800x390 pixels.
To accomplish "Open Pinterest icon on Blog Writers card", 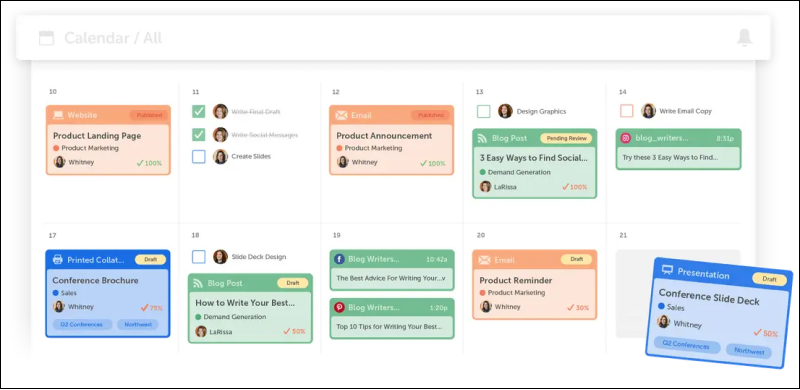I will tap(339, 307).
